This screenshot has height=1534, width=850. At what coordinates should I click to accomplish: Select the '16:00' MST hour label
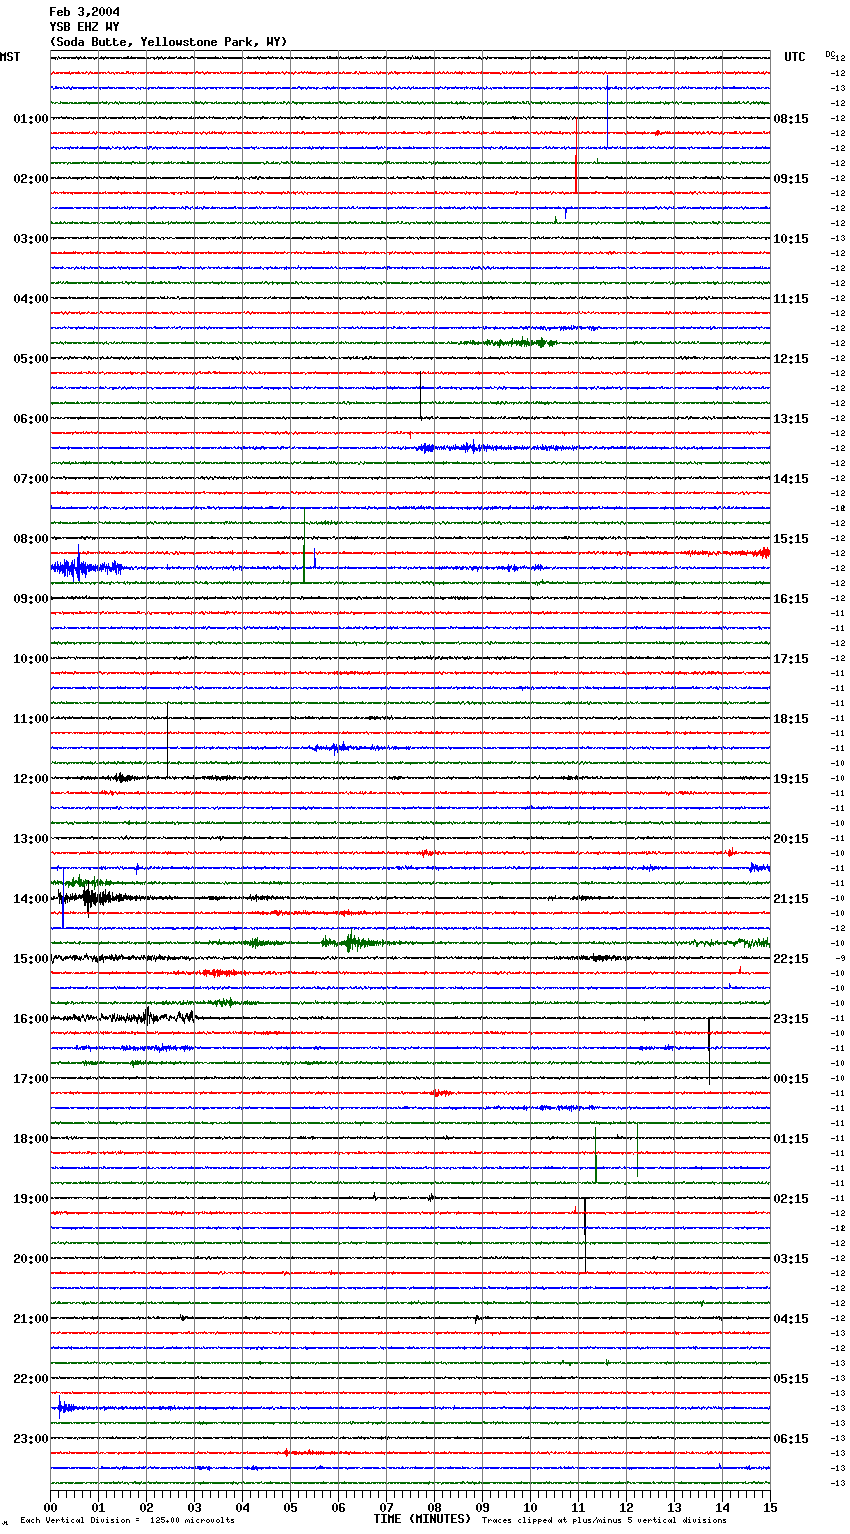coord(31,1019)
